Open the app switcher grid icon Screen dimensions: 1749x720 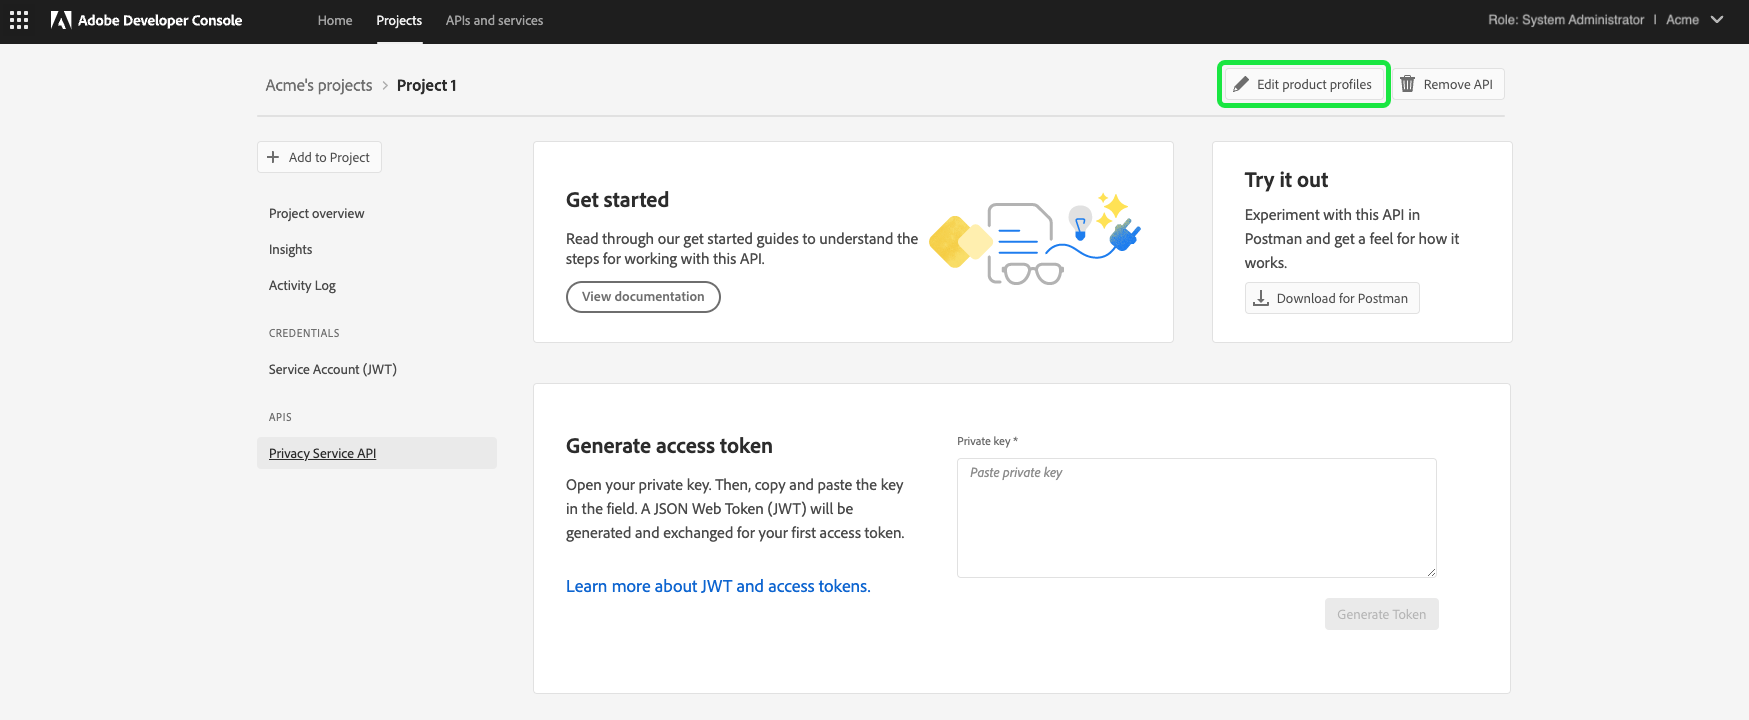[x=19, y=20]
